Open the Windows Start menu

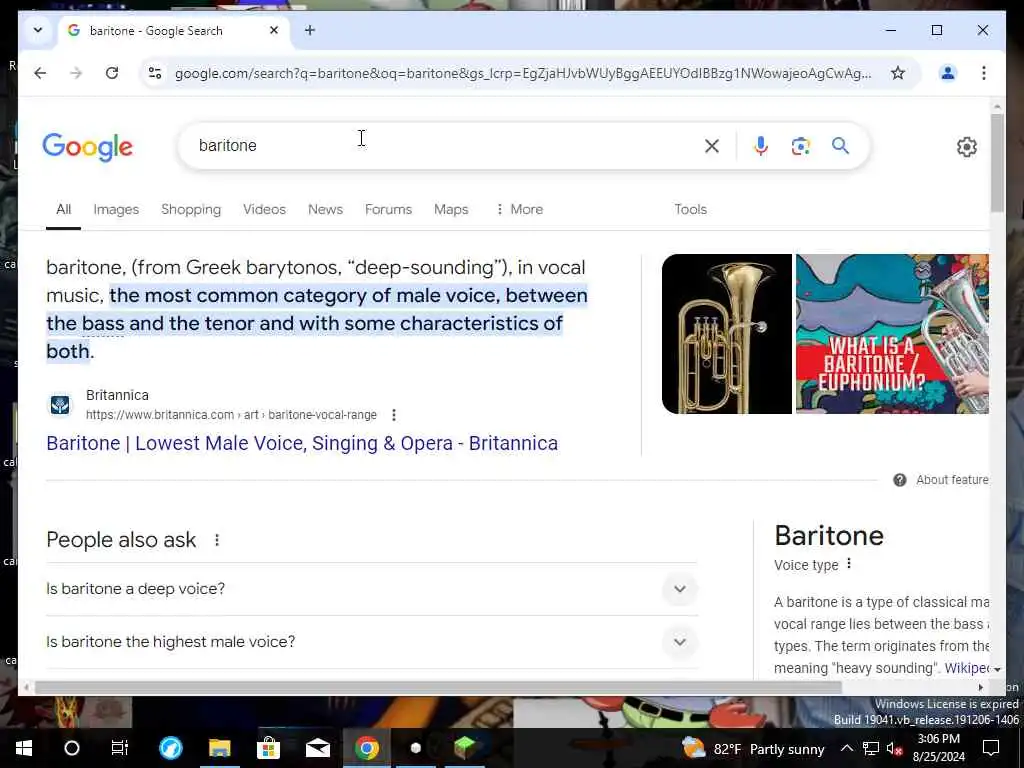click(24, 748)
